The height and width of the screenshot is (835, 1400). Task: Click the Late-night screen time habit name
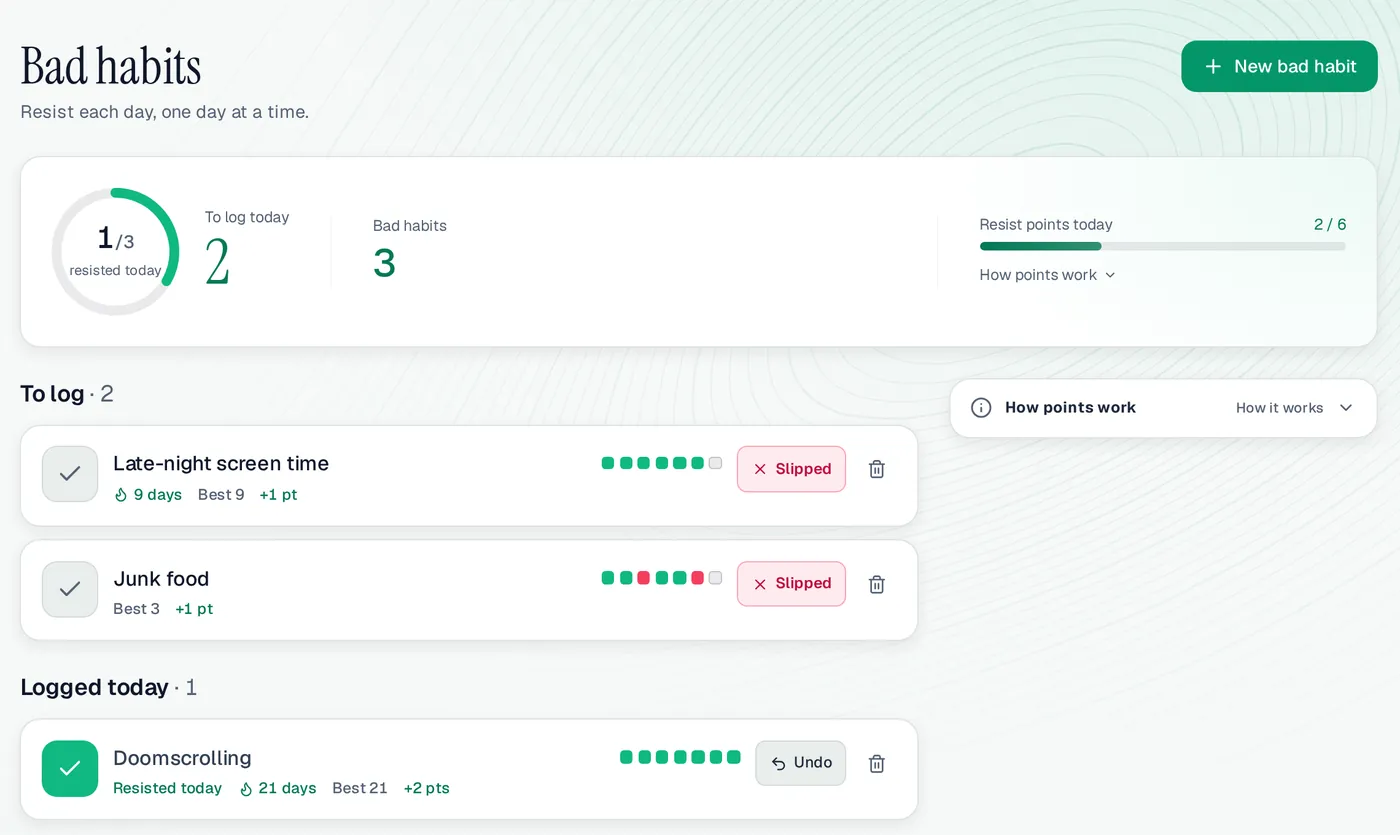click(221, 464)
